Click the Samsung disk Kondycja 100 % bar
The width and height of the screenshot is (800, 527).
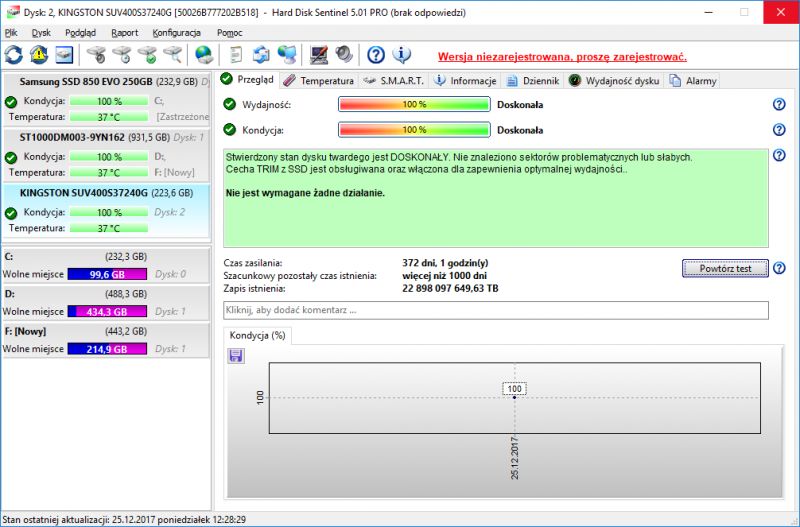(109, 101)
